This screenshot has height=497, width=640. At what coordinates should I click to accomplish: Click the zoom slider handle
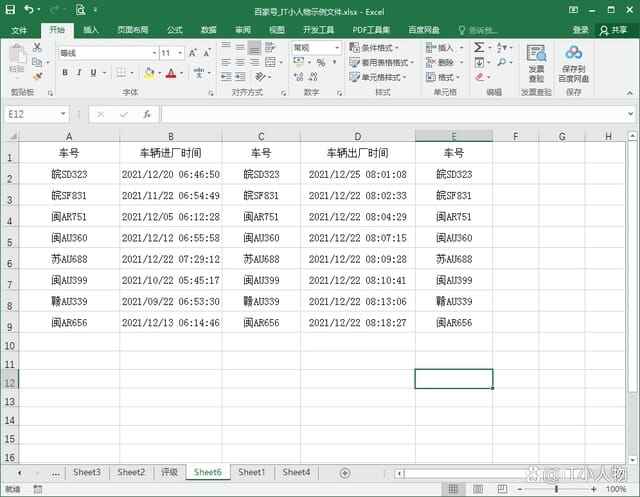point(556,488)
